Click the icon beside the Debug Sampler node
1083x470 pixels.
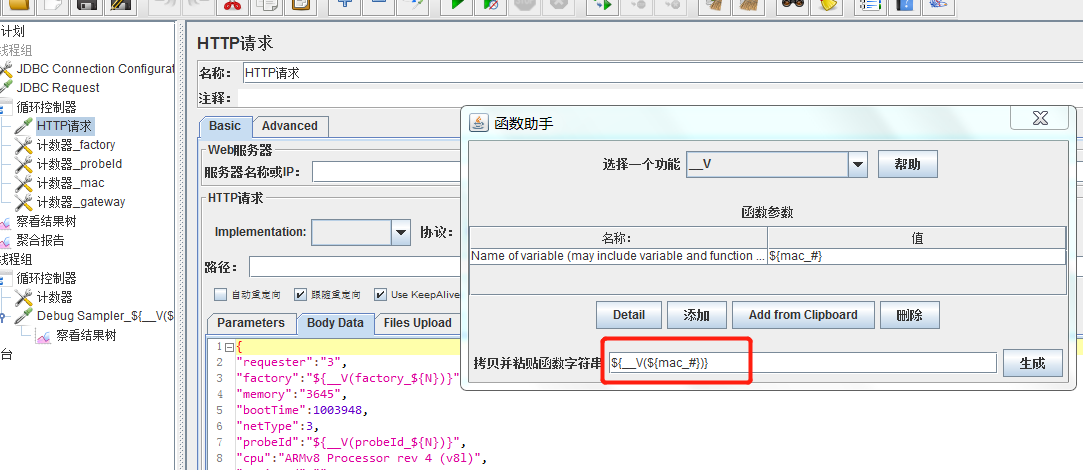click(23, 317)
